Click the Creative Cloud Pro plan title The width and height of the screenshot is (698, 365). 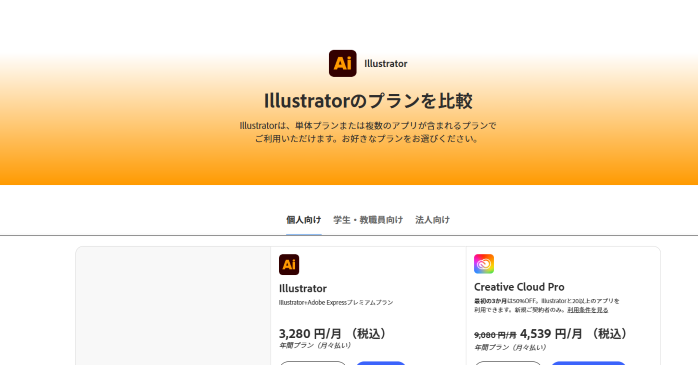tap(519, 287)
